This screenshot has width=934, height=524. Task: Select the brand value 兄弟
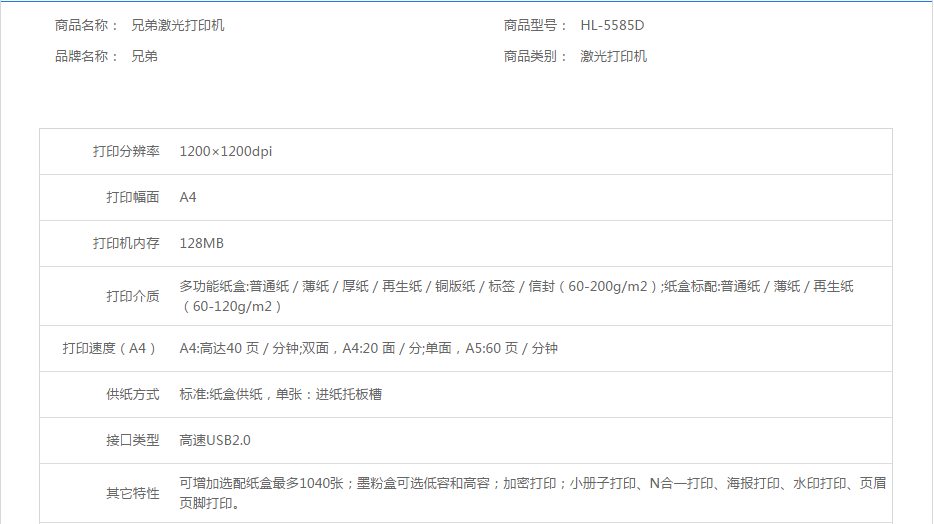(144, 57)
